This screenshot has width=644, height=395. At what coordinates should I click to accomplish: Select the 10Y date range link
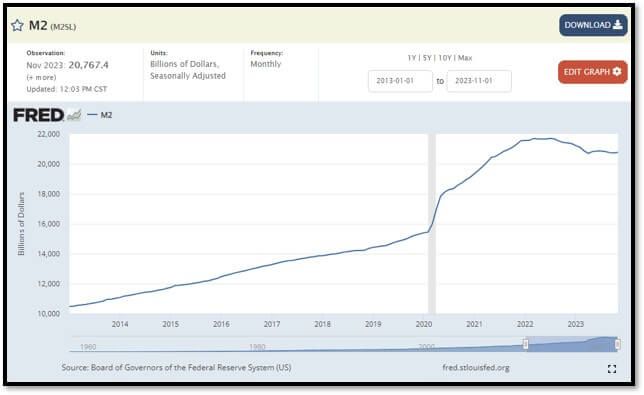point(445,58)
